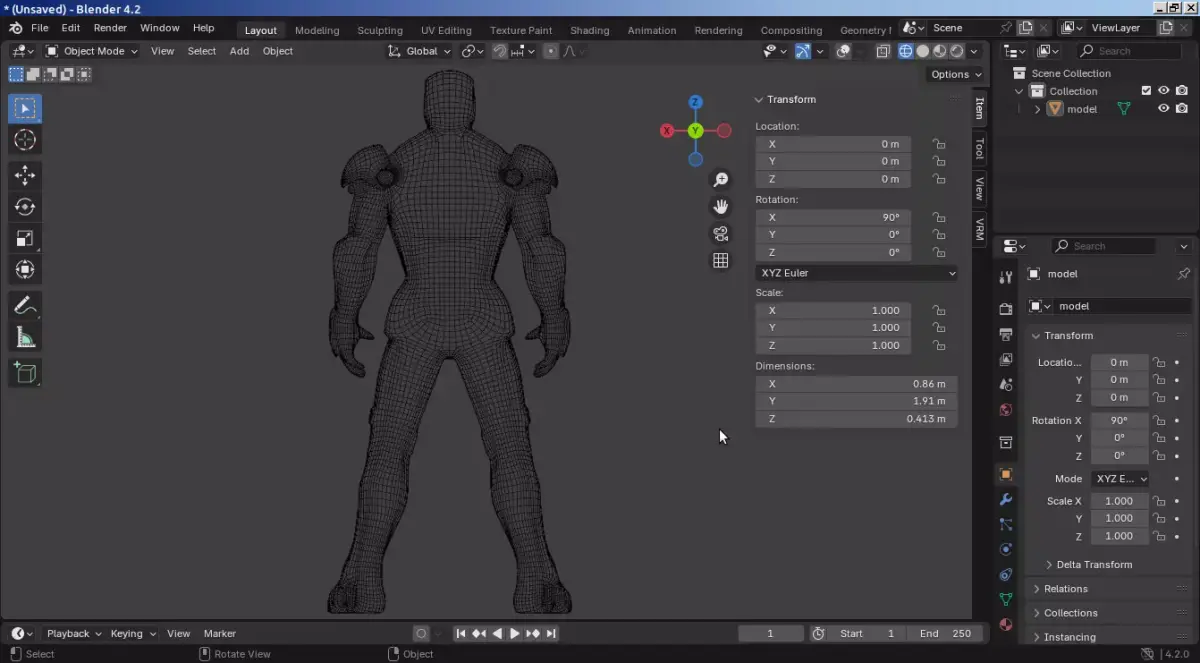This screenshot has height=663, width=1200.
Task: Toggle X-ray display mode
Action: (883, 51)
